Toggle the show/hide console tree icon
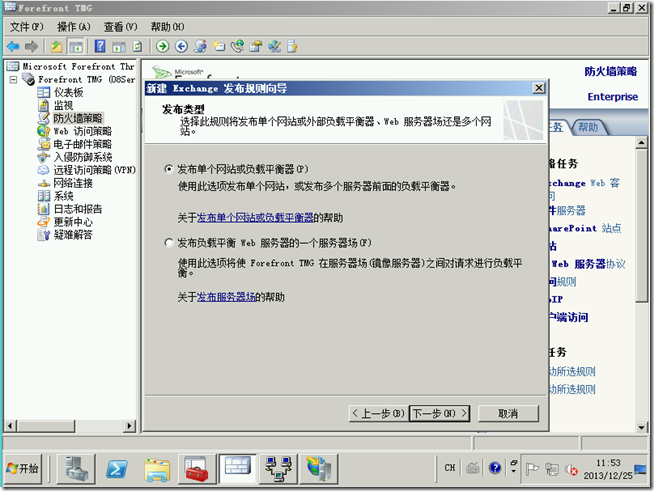654x491 pixels. pyautogui.click(x=76, y=46)
